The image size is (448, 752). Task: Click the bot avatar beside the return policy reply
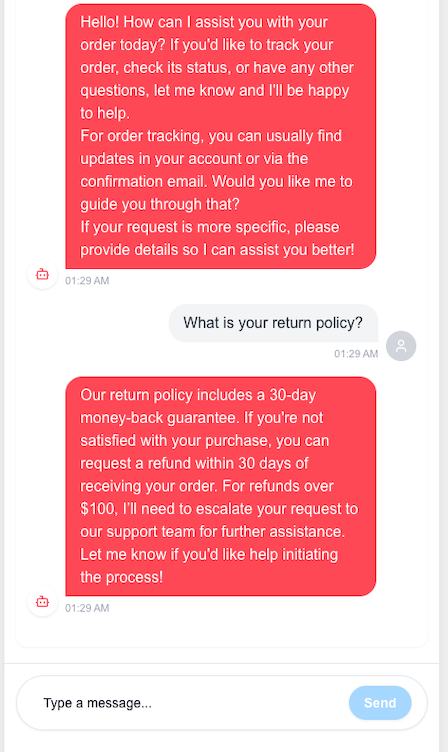[43, 601]
